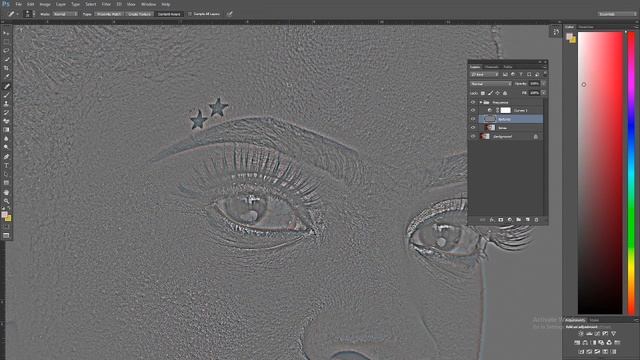The height and width of the screenshot is (360, 640).
Task: Select the Dodge tool
Action: [6, 147]
